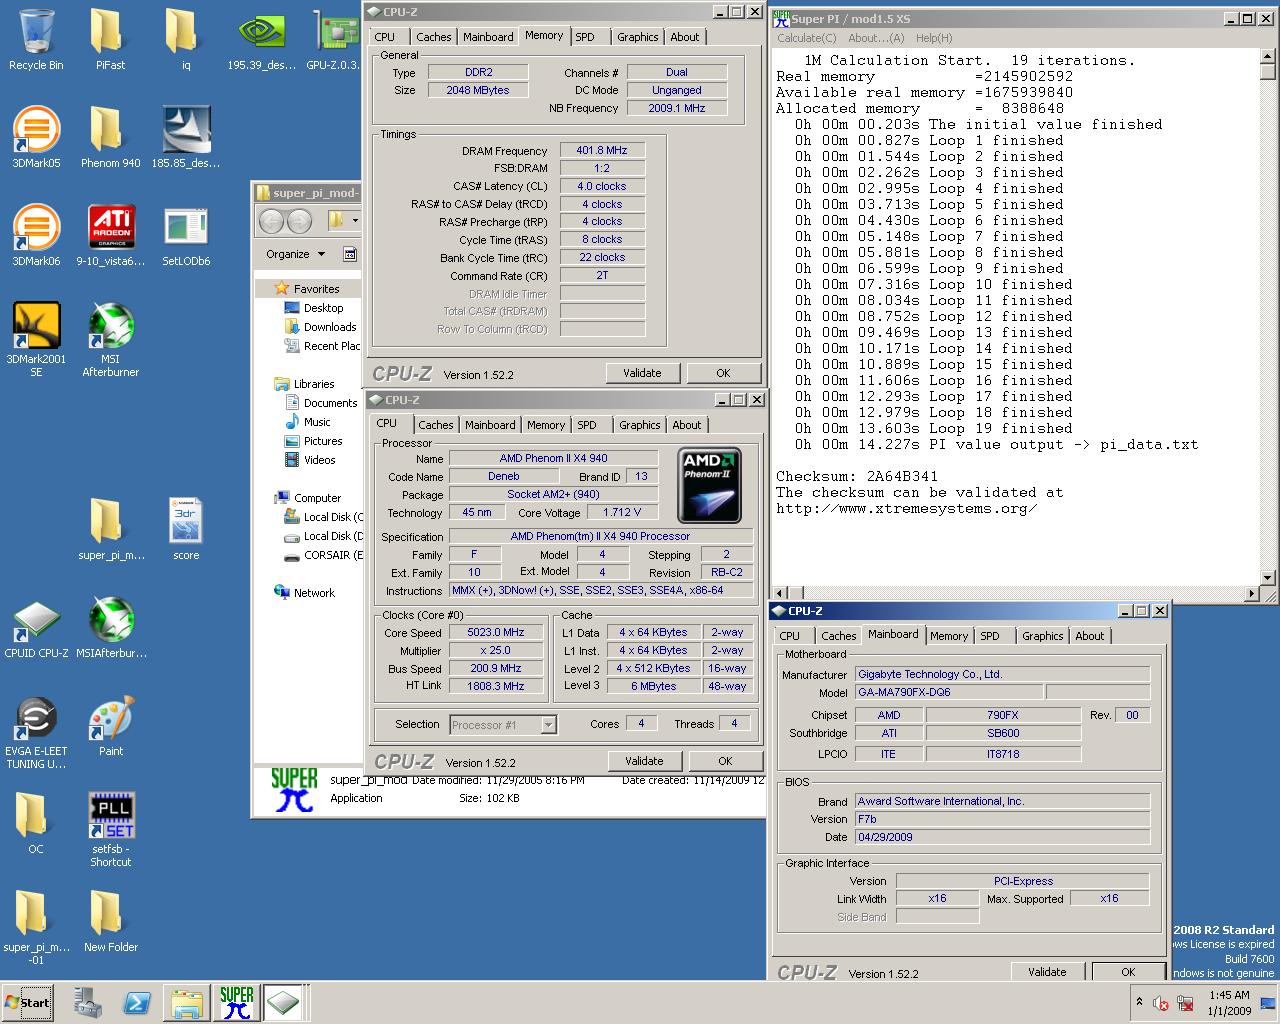
Task: Open the 185.85_des desktop icon
Action: coord(185,137)
